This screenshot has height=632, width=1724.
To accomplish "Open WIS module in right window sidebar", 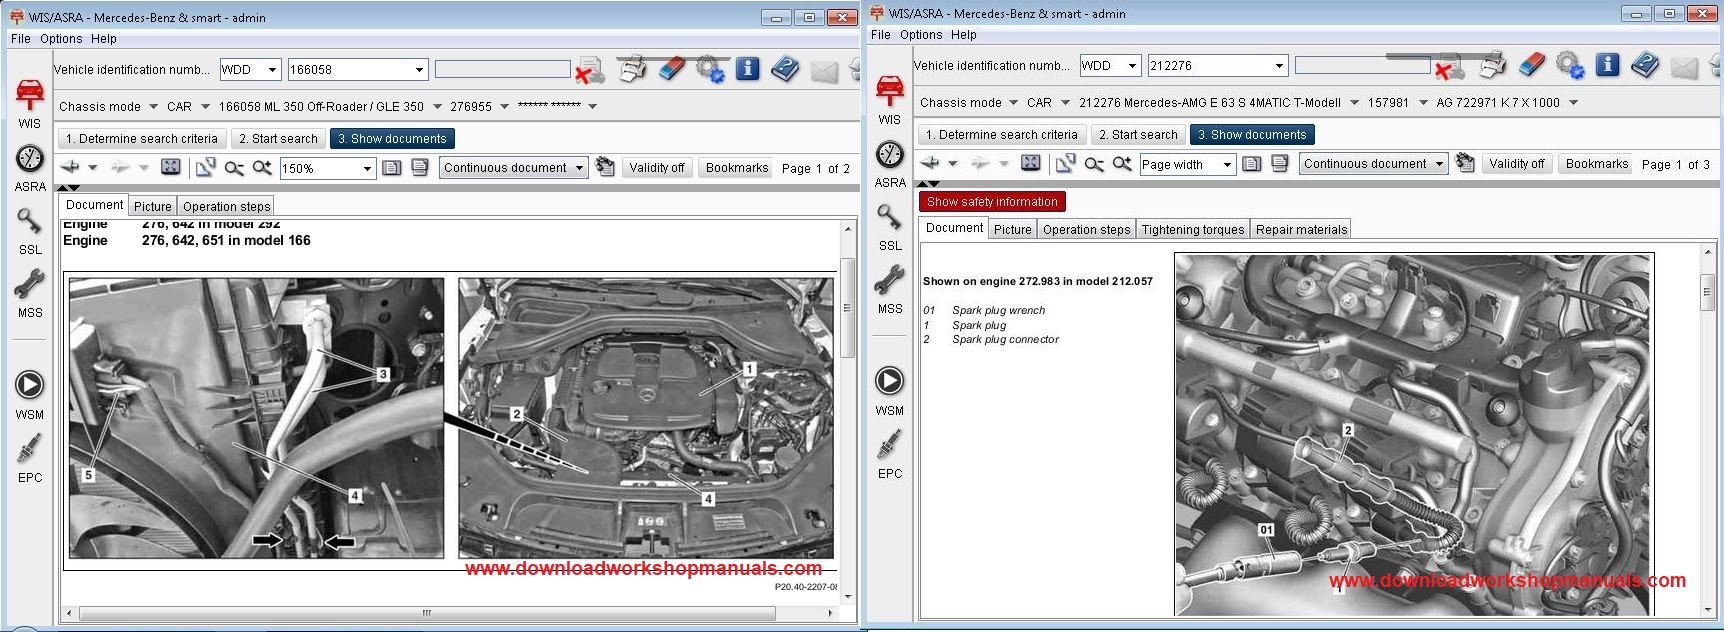I will [889, 92].
